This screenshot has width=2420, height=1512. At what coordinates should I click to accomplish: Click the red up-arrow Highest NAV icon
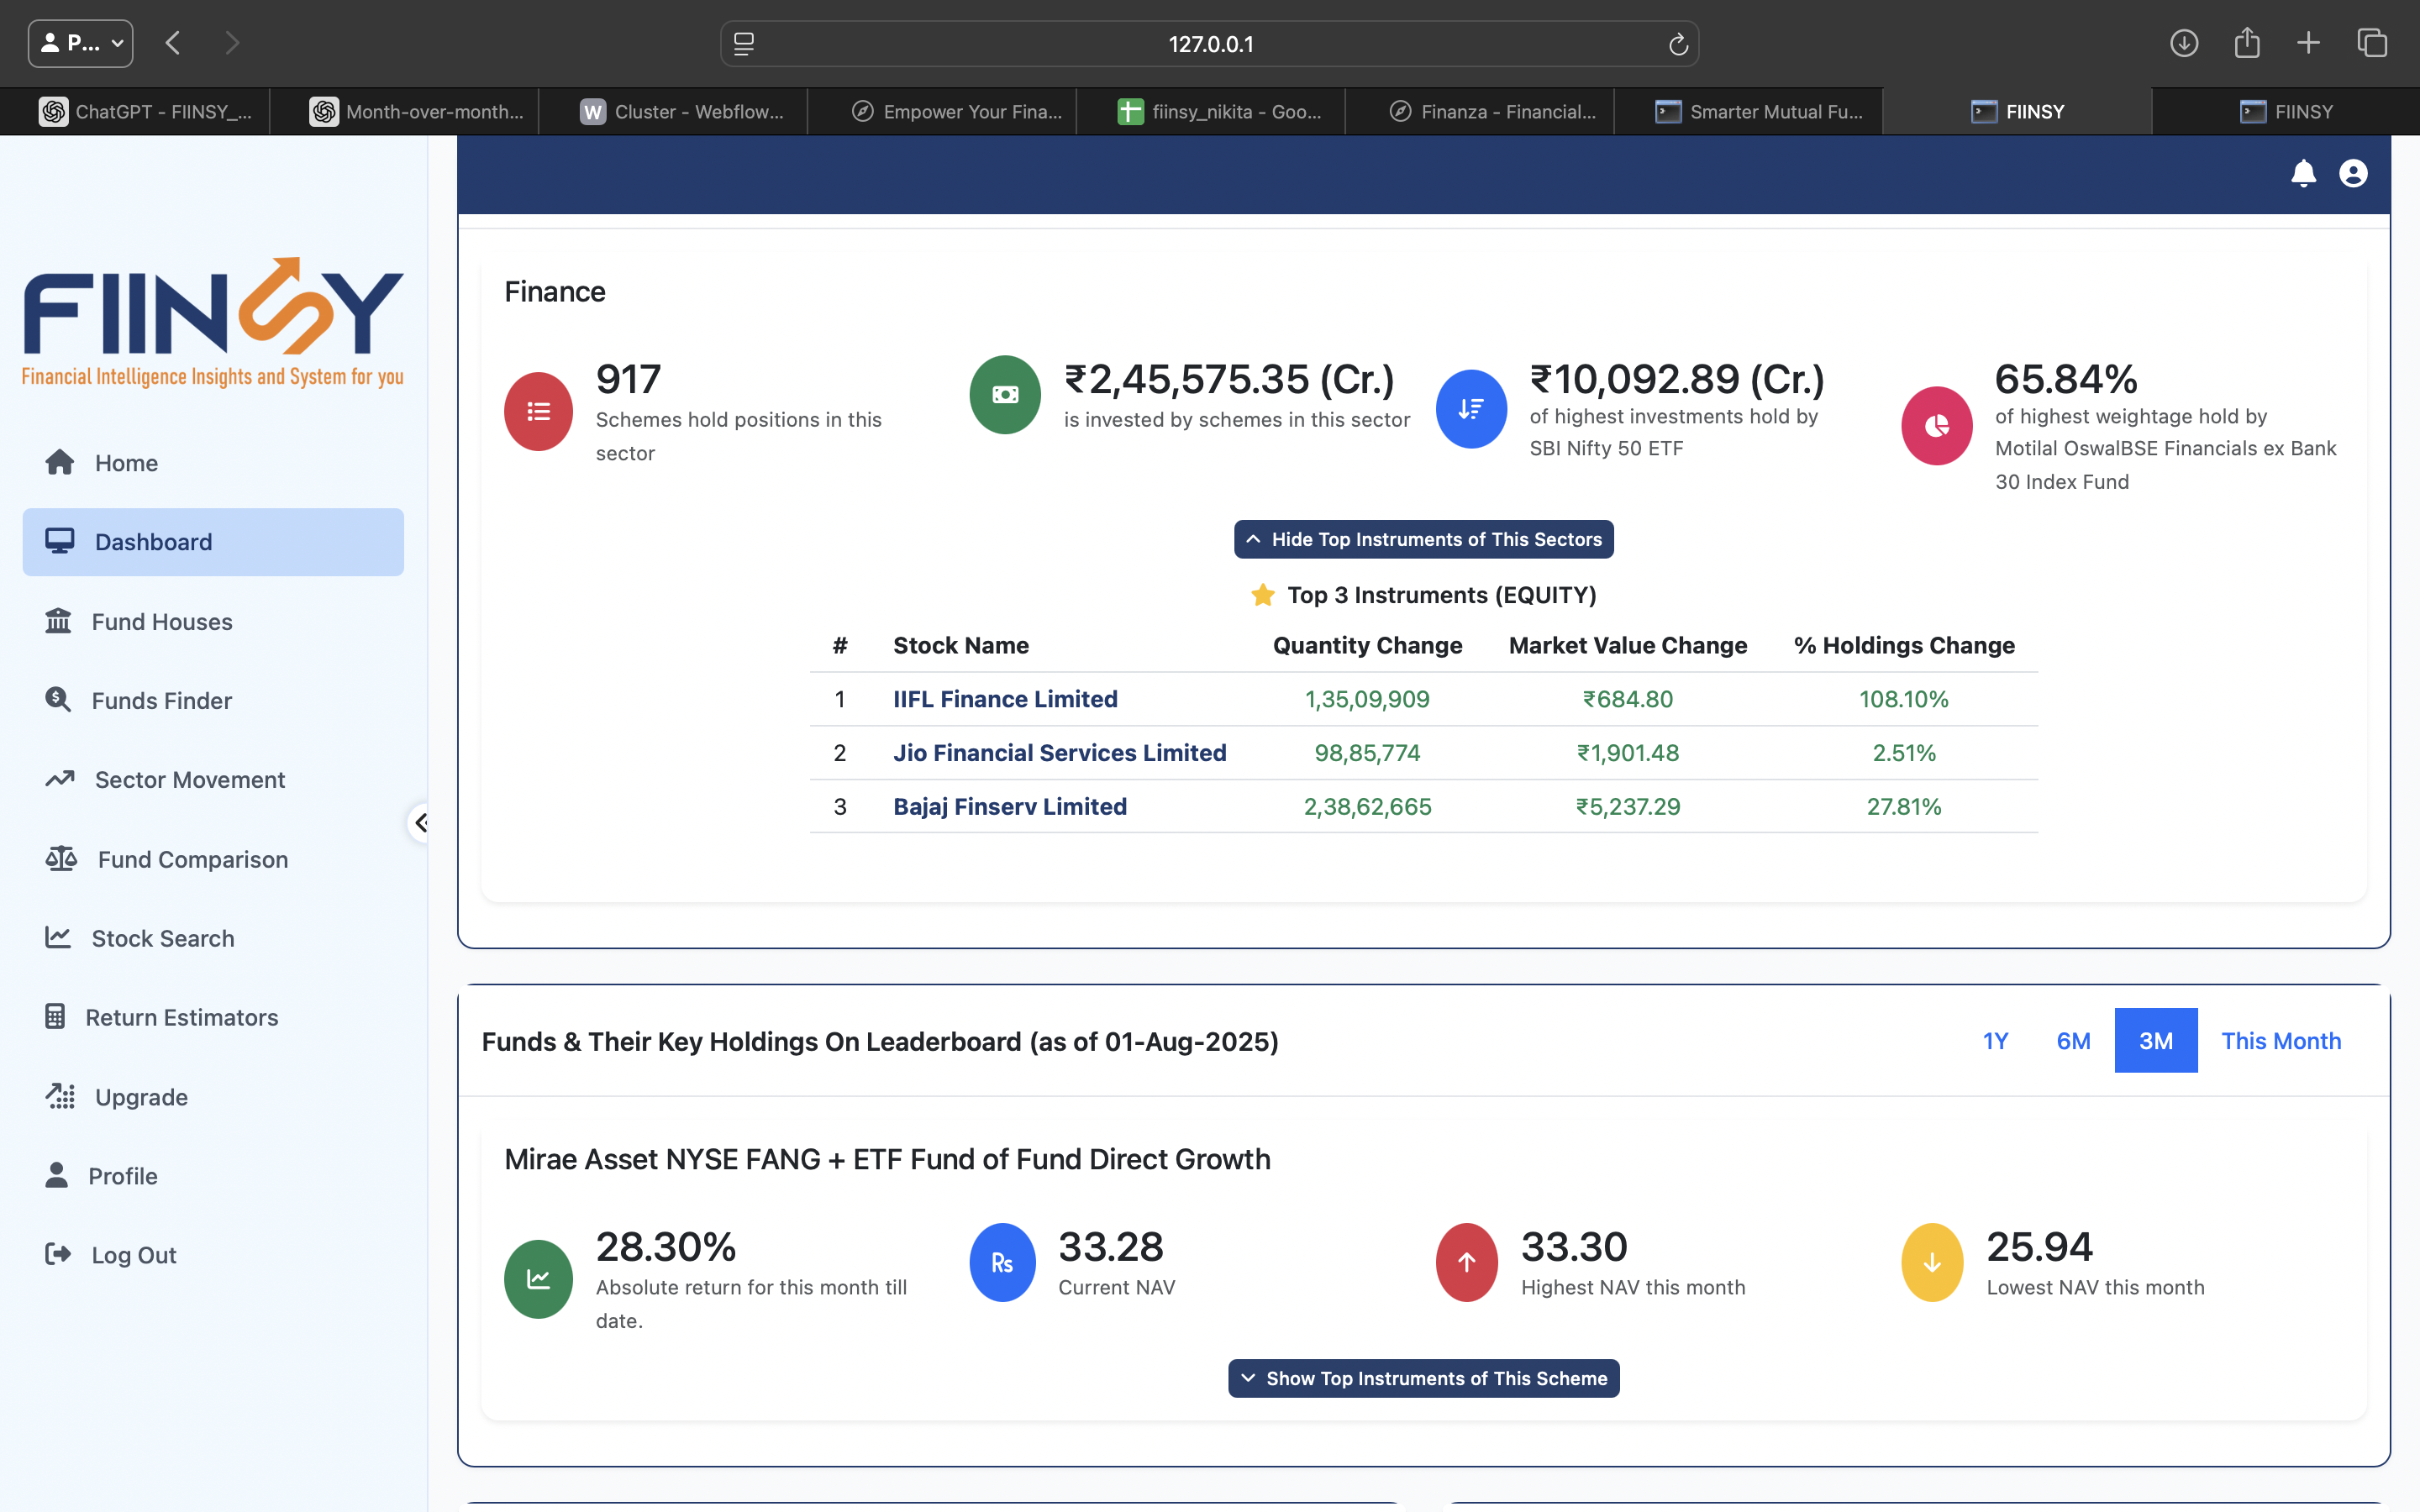[x=1466, y=1263]
